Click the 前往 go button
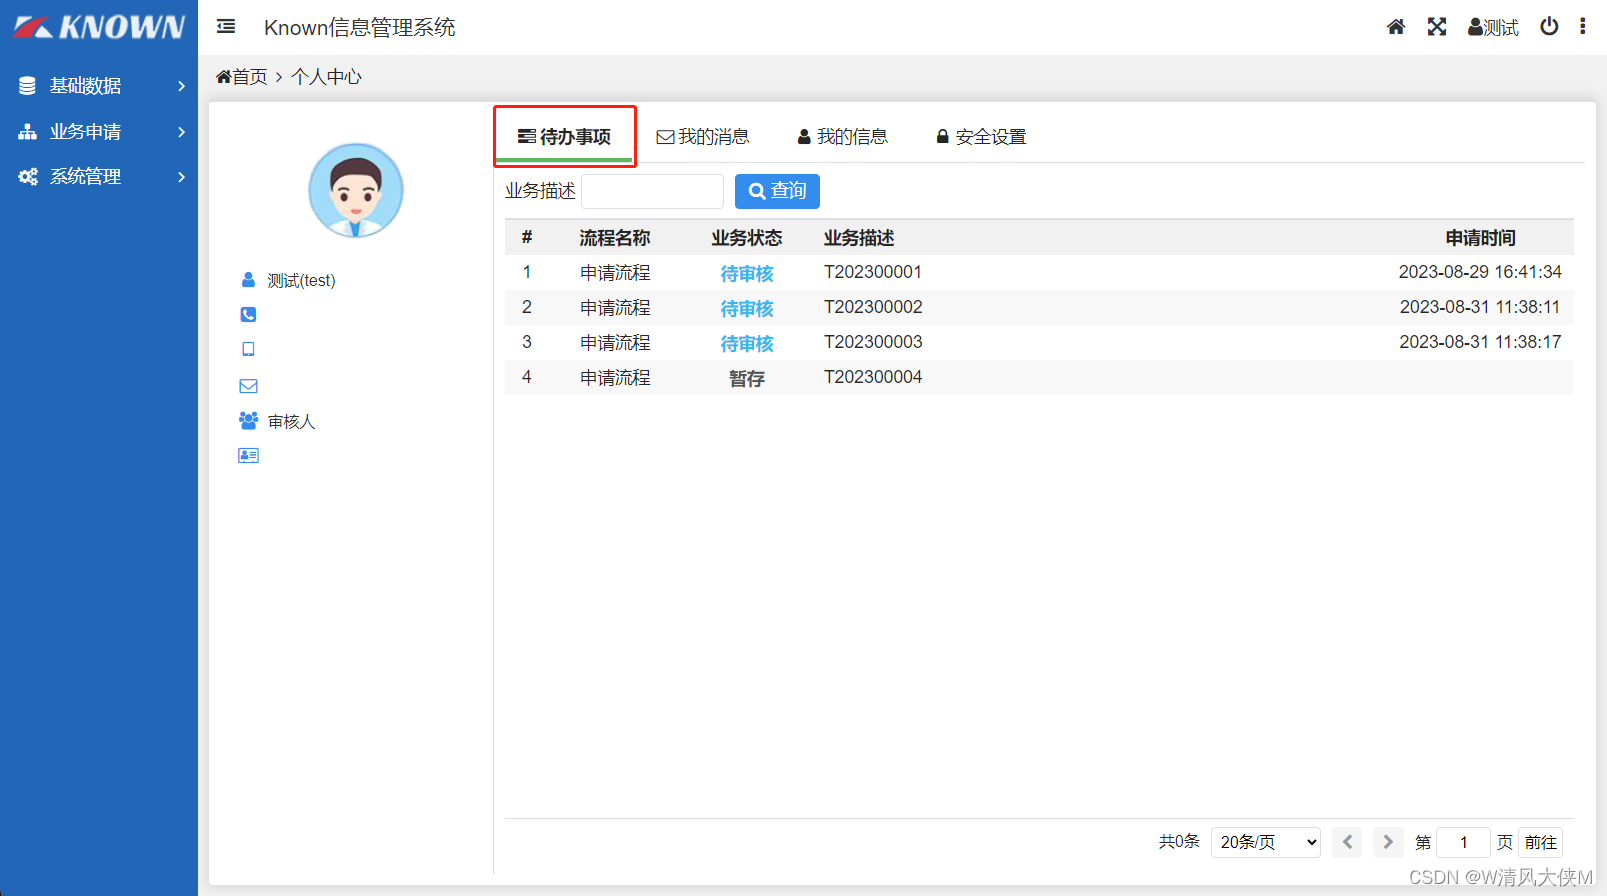1607x896 pixels. 1540,843
